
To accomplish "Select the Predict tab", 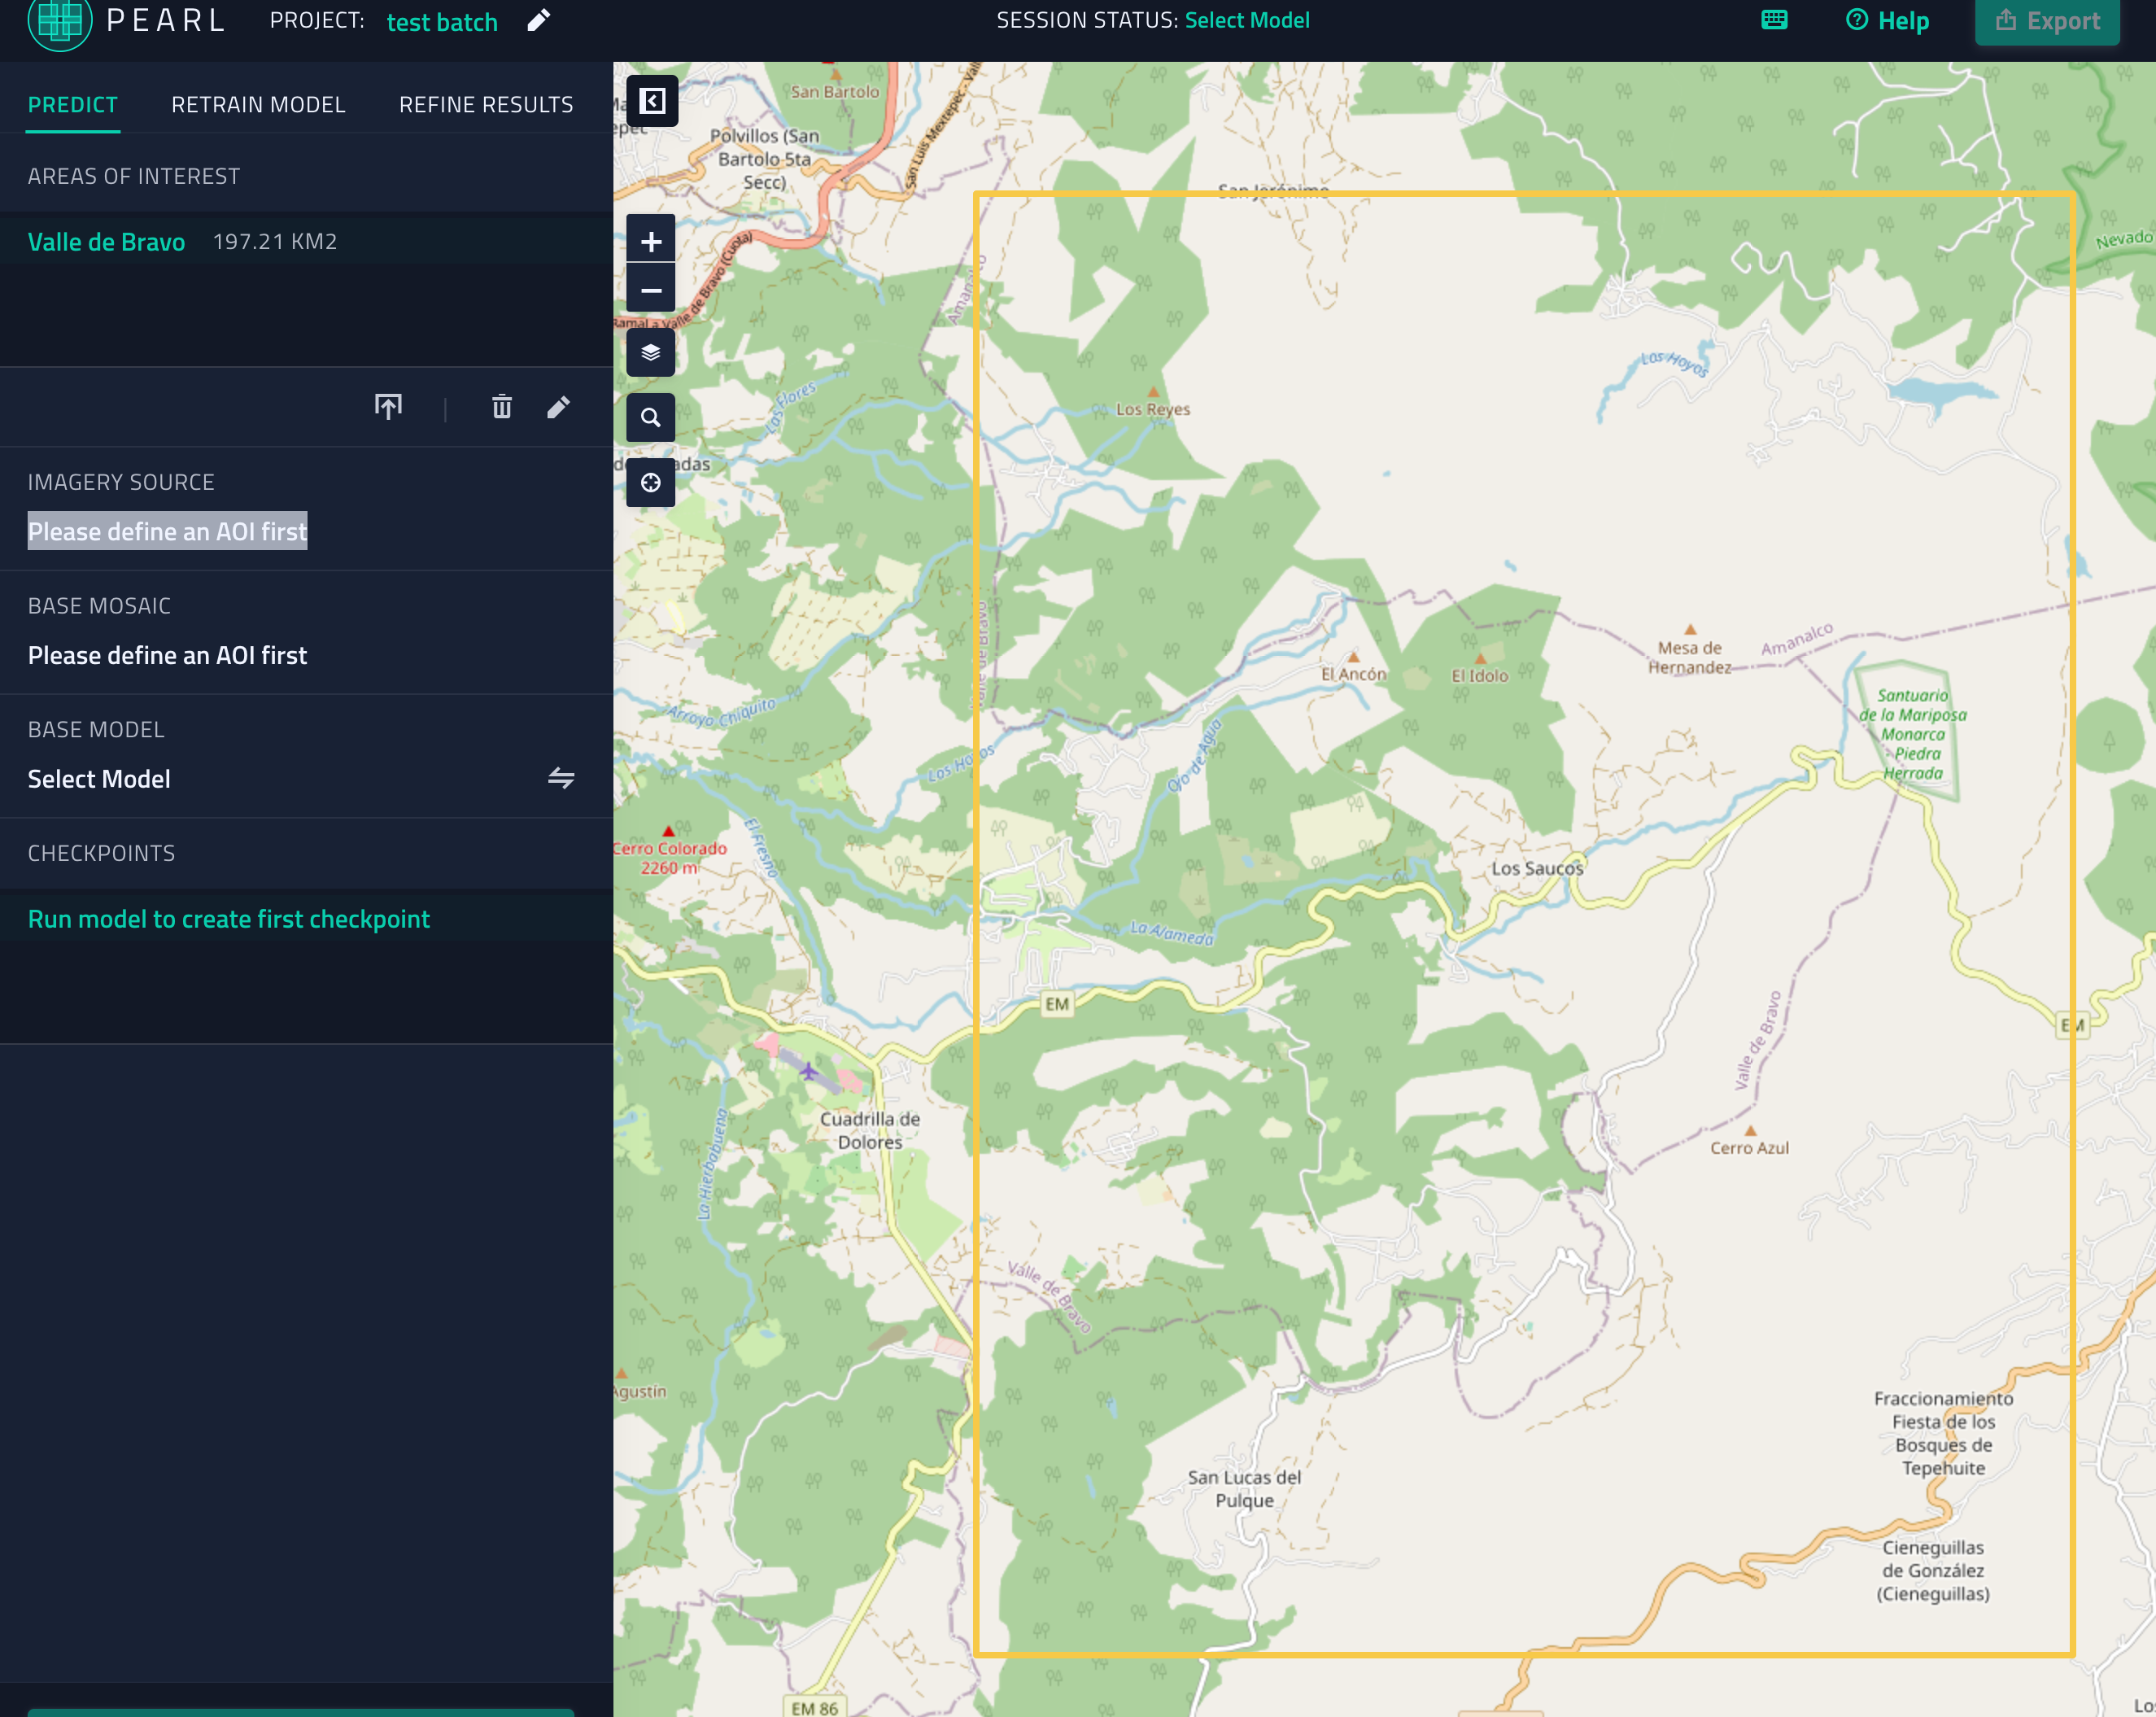I will pos(73,105).
